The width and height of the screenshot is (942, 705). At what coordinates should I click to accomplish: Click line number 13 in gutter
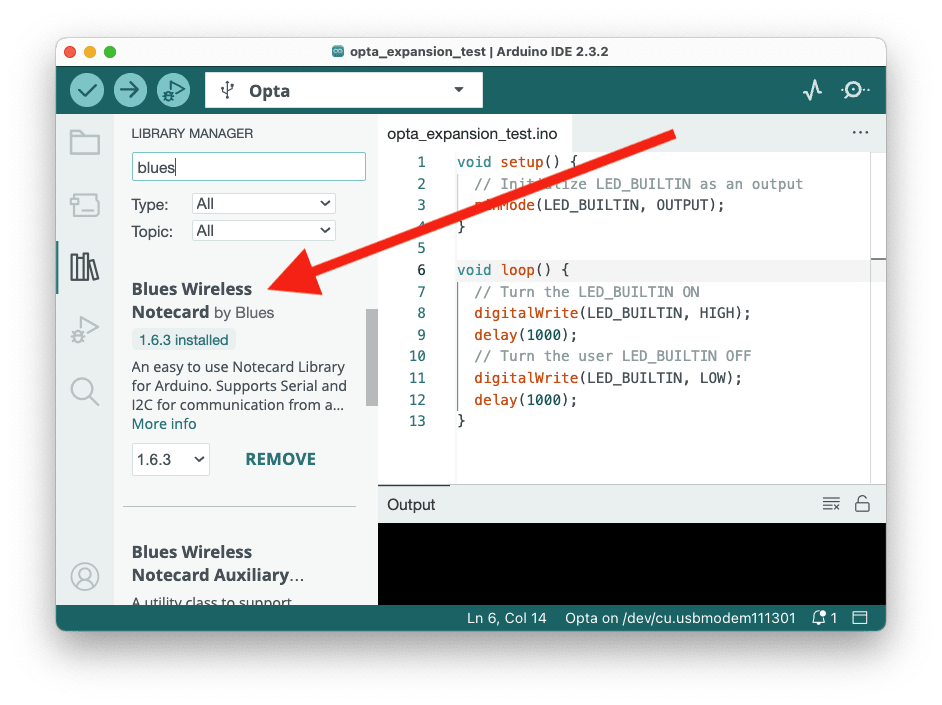pyautogui.click(x=418, y=421)
